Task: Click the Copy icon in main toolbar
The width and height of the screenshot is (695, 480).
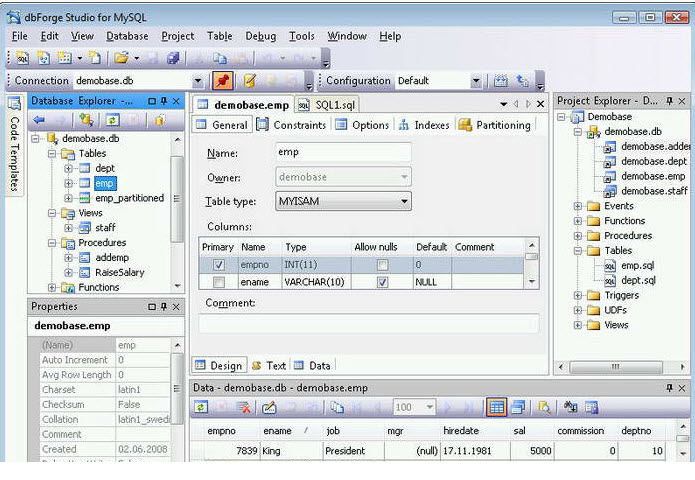Action: coord(219,58)
